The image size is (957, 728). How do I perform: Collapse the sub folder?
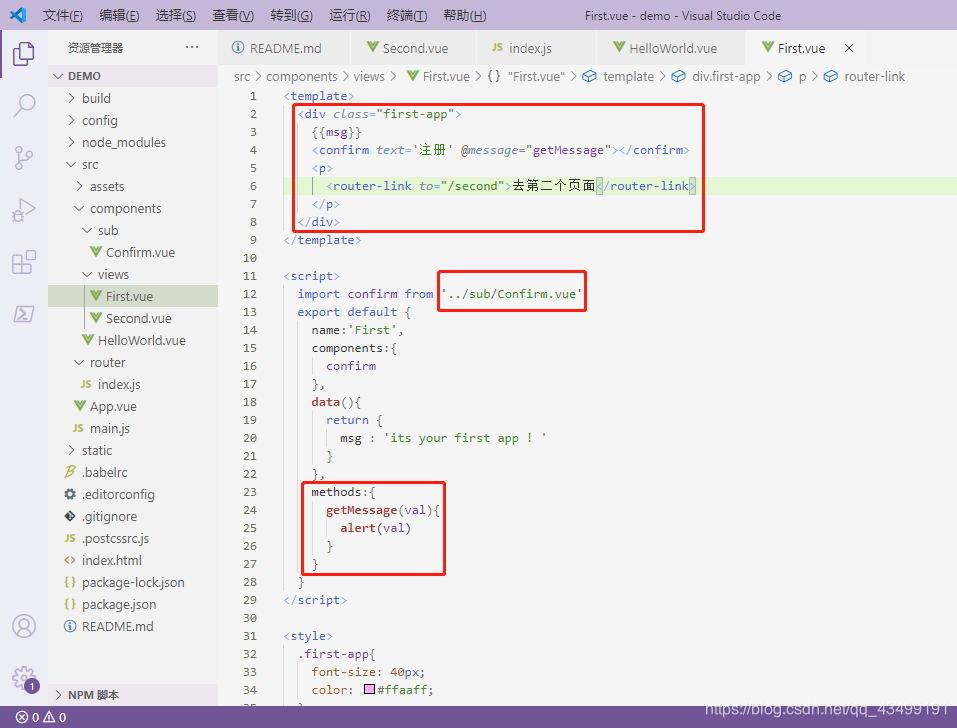pyautogui.click(x=133, y=230)
